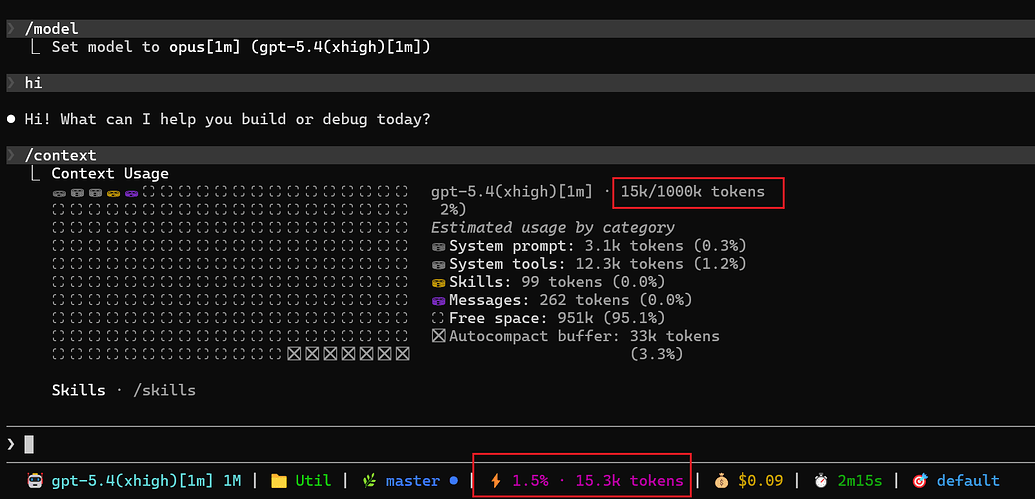Screen dimensions: 1035x499
Task: Click the stopwatch timer icon
Action: coord(821,481)
